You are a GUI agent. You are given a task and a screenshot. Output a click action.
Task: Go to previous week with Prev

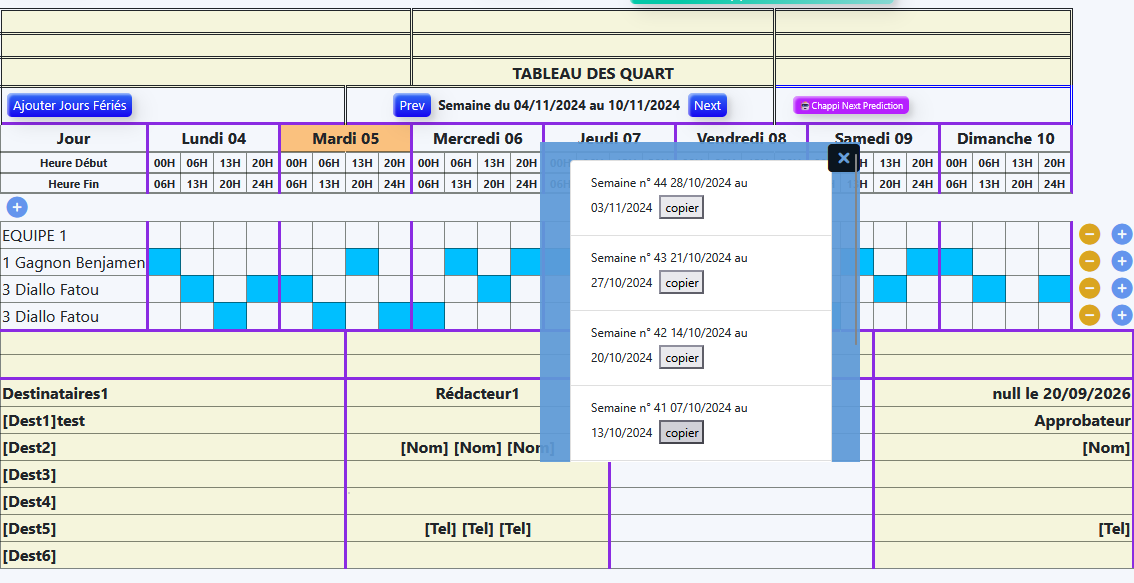tap(412, 106)
